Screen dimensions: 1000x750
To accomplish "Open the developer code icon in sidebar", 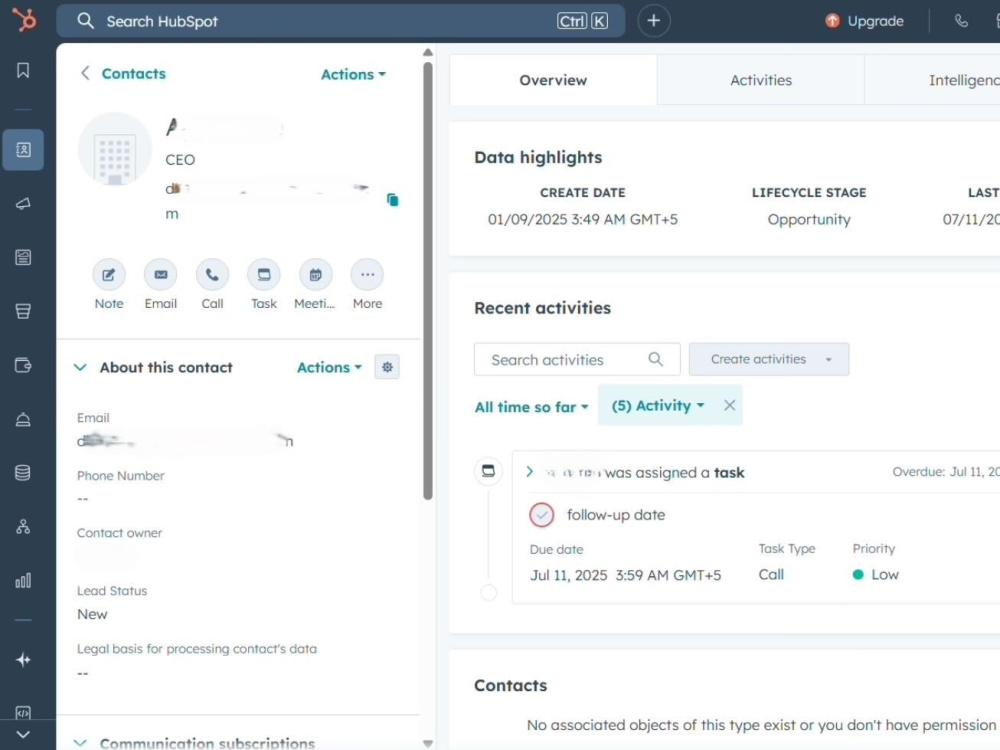I will pyautogui.click(x=23, y=712).
